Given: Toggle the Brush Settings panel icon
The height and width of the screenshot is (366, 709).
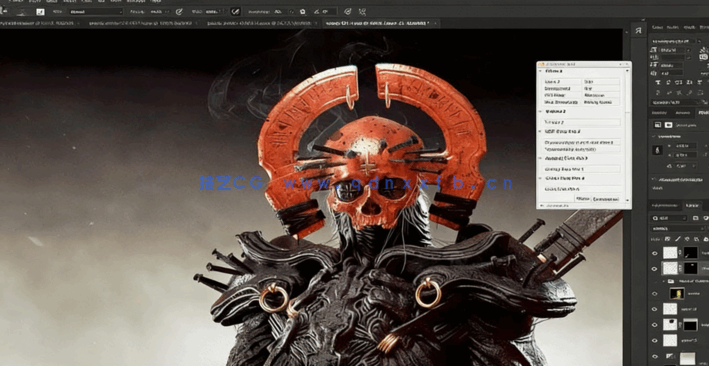Looking at the screenshot, I should pyautogui.click(x=40, y=12).
